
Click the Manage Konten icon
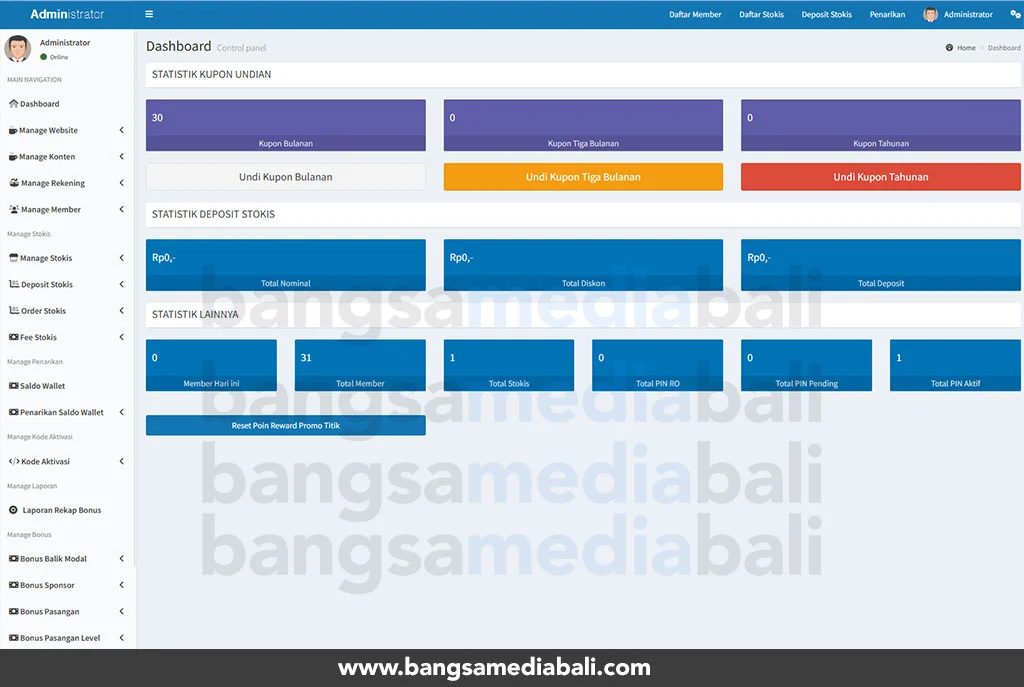[13, 157]
